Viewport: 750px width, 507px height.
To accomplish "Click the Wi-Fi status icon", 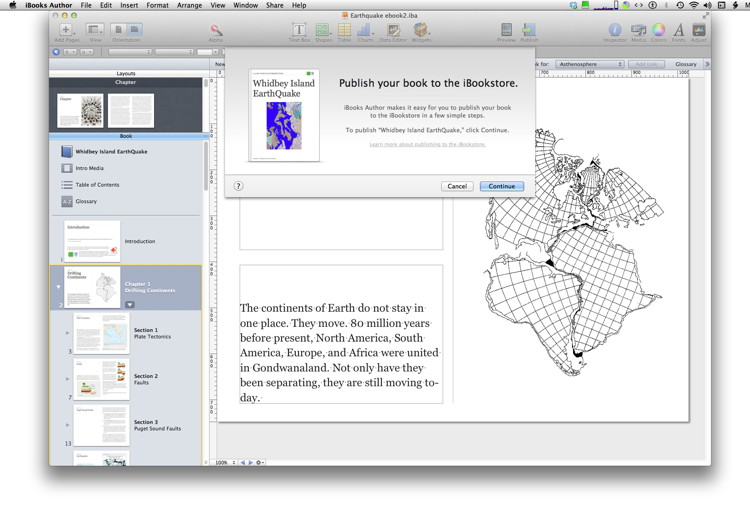I will point(694,5).
